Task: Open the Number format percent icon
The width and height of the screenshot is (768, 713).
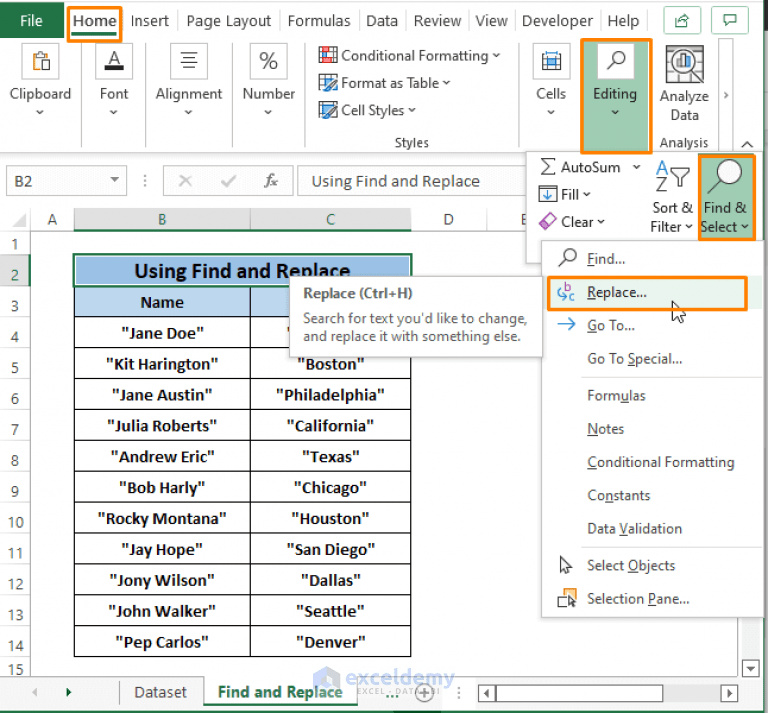Action: click(268, 61)
